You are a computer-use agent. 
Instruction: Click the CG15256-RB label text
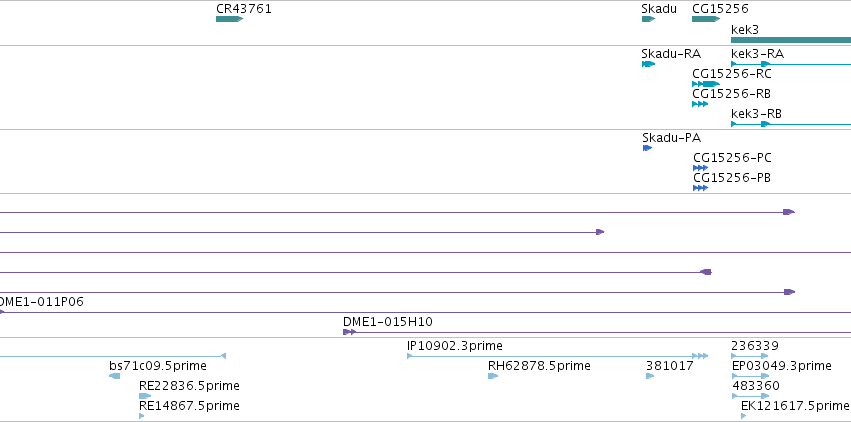tap(732, 94)
